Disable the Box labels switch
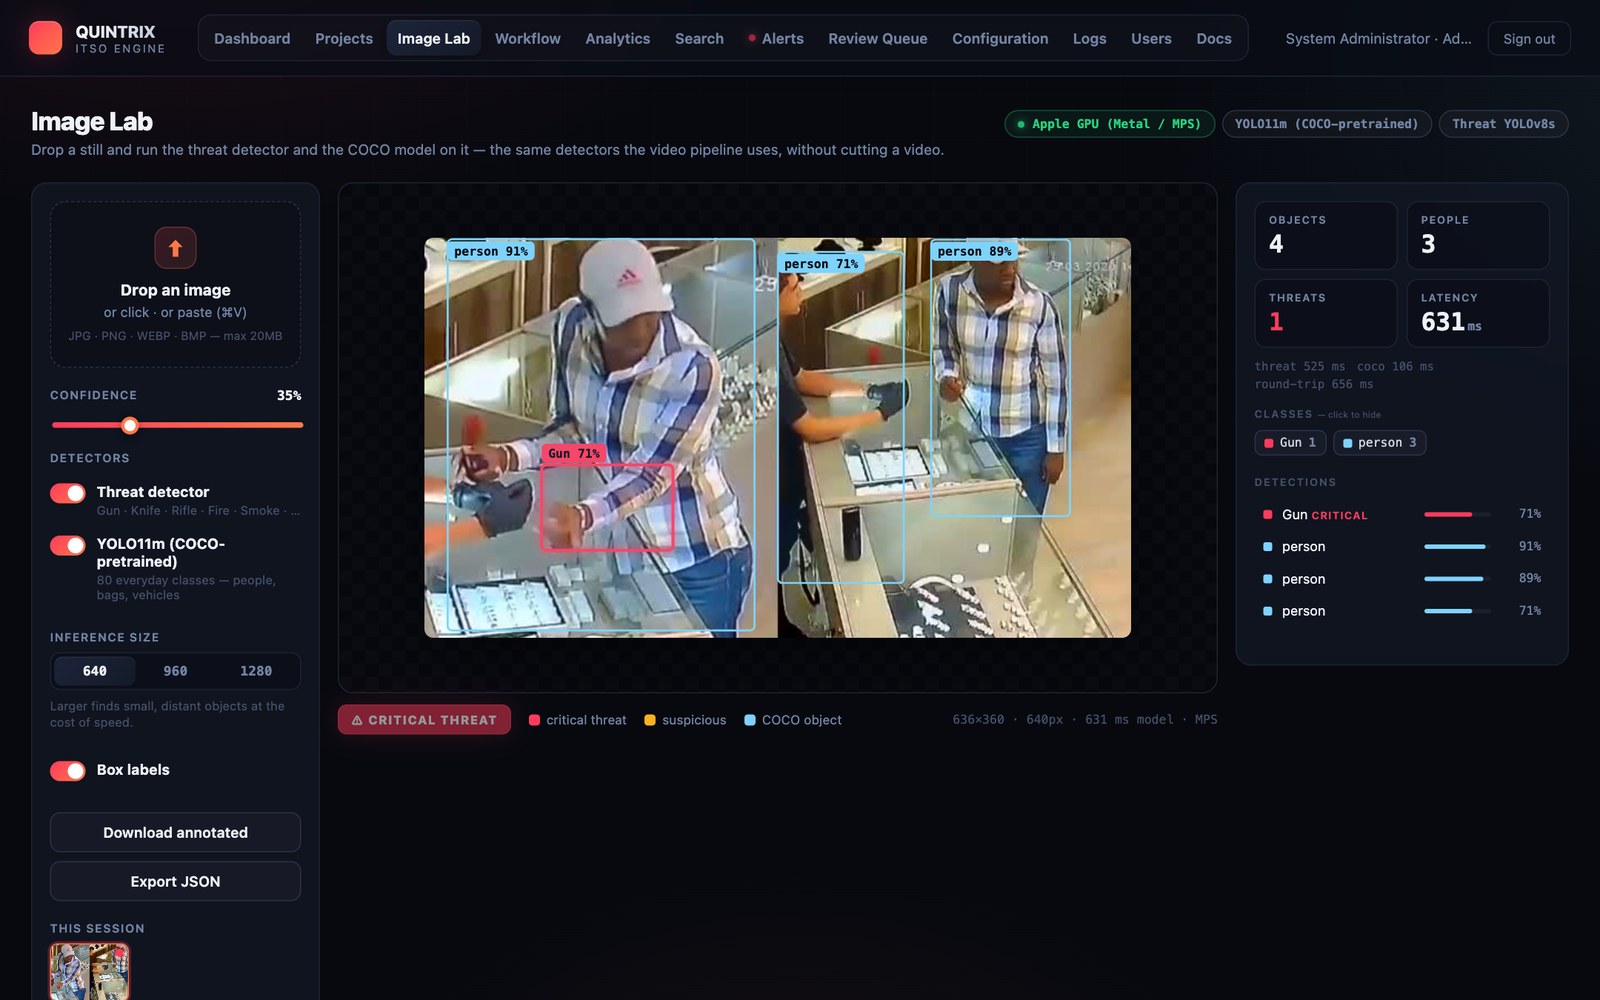Image resolution: width=1600 pixels, height=1000 pixels. (68, 770)
